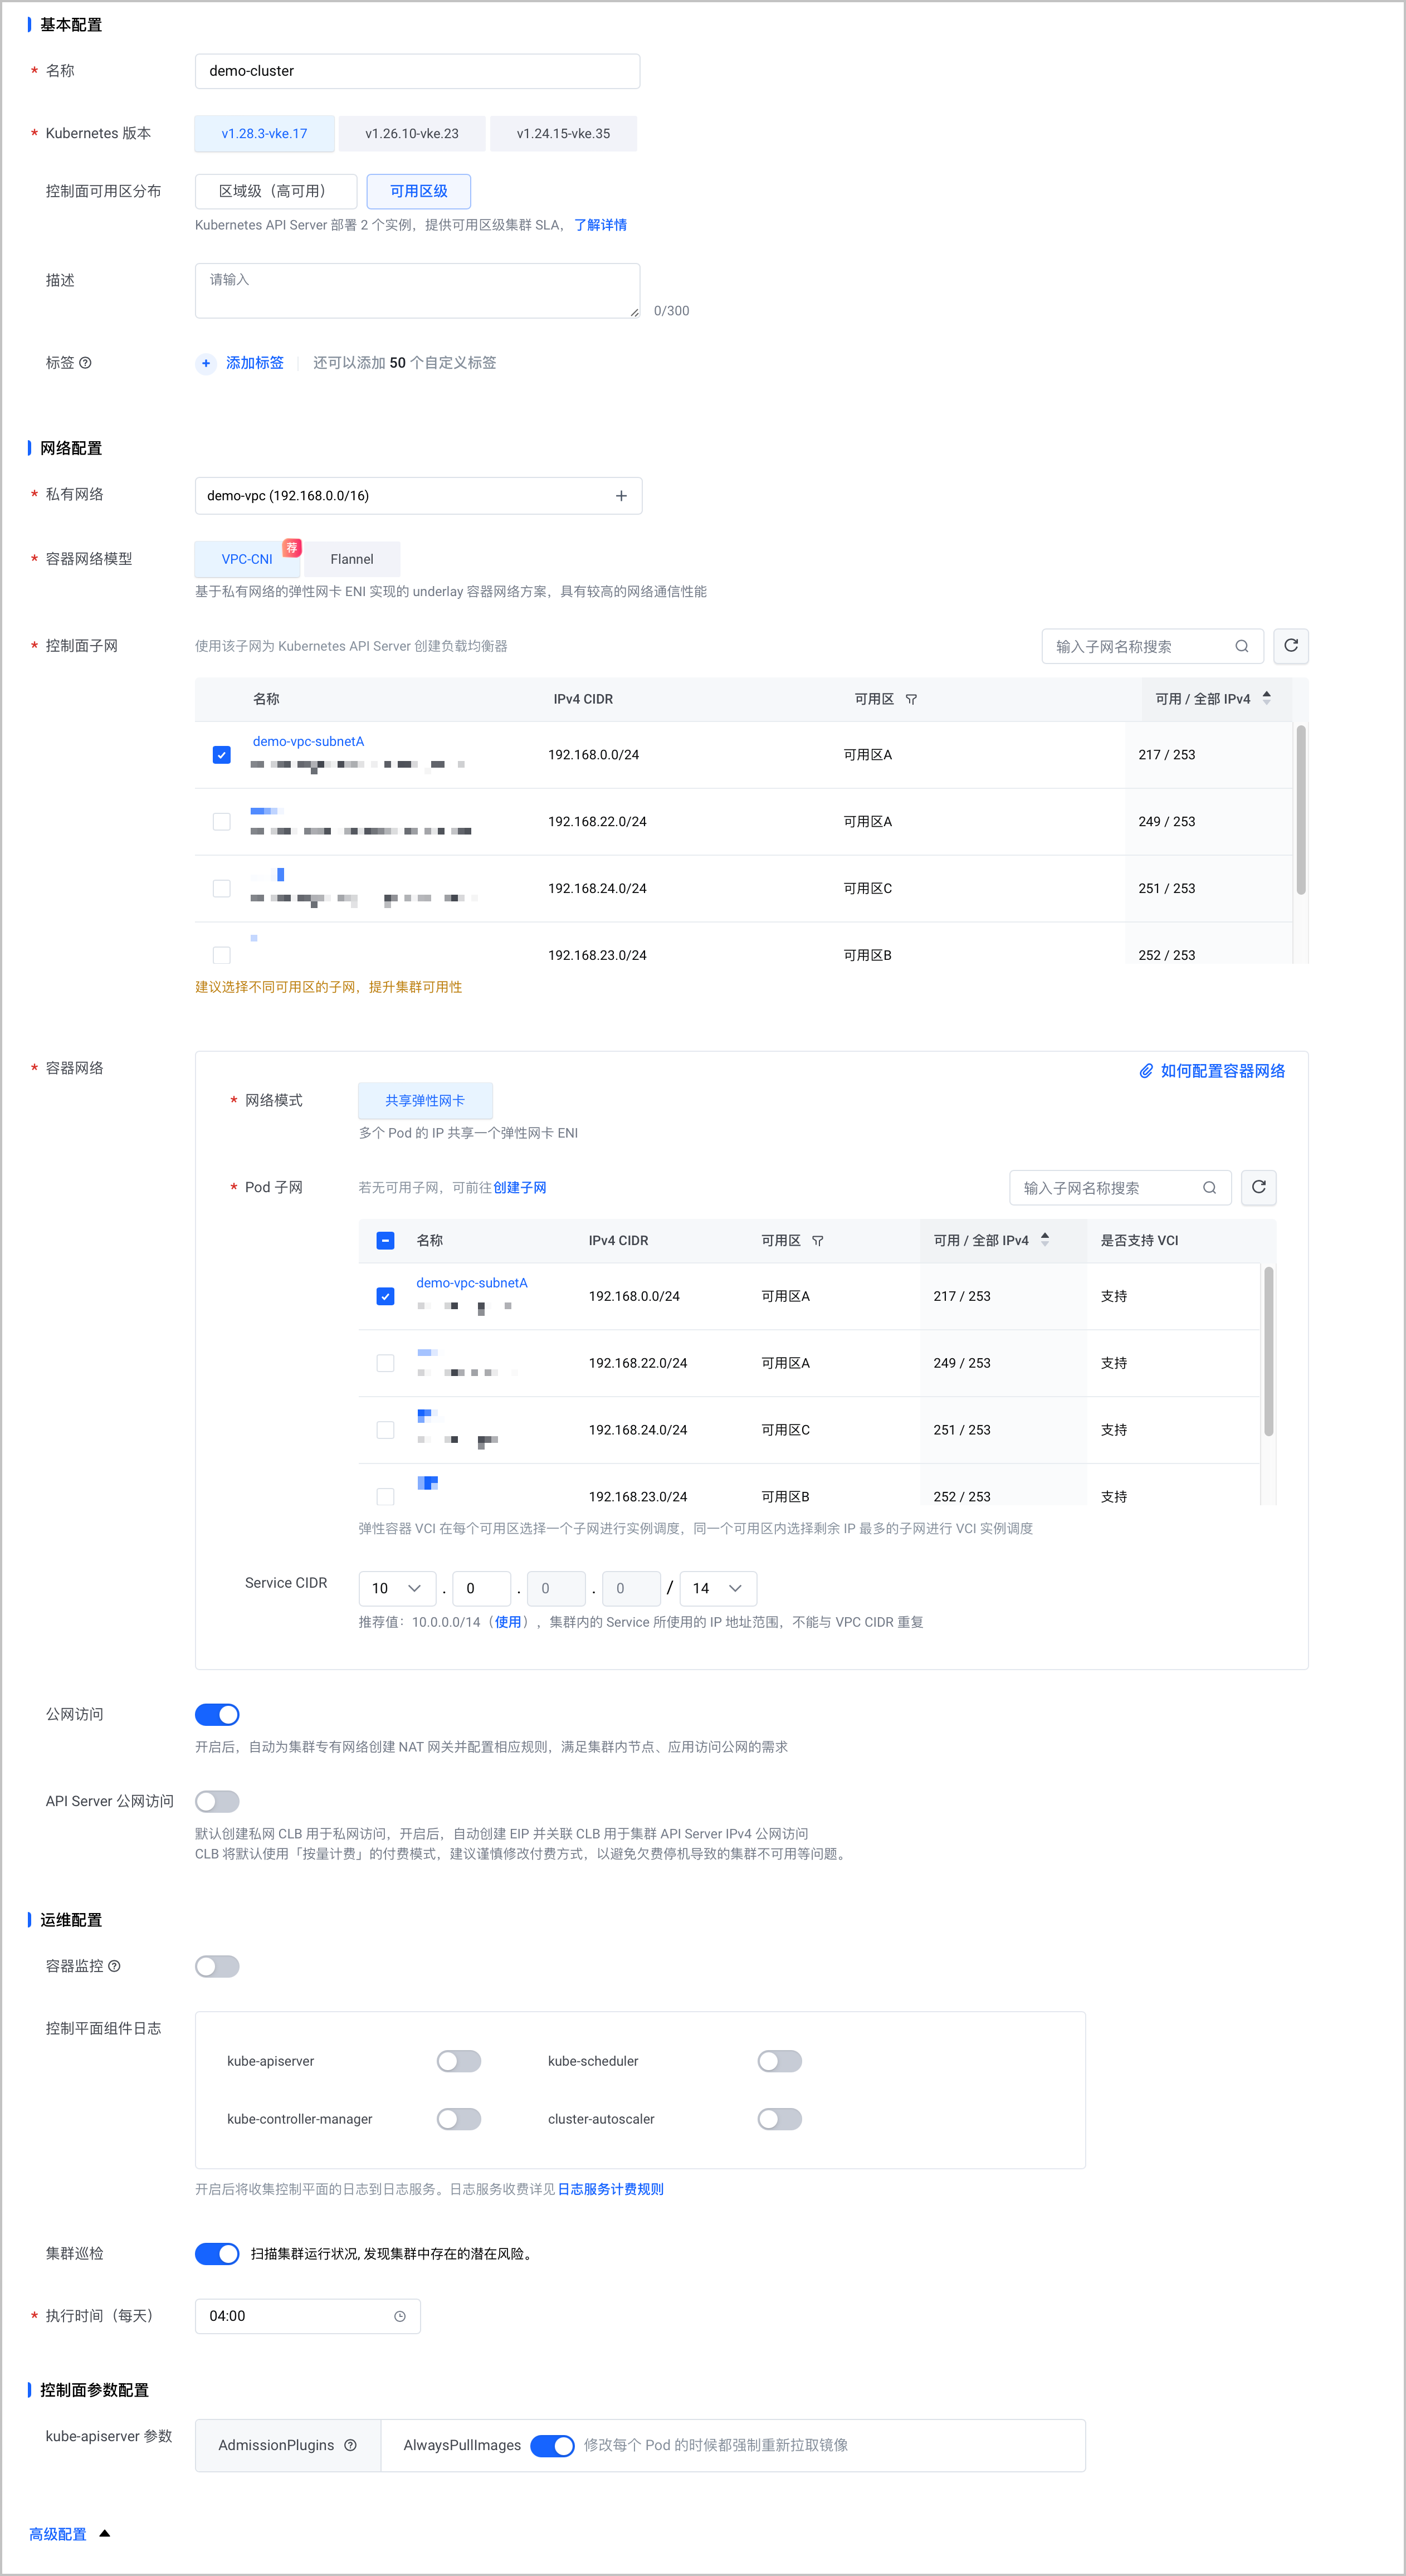Enable the 容器监控 switch
Screen dimensions: 1406x2576
coord(217,1967)
